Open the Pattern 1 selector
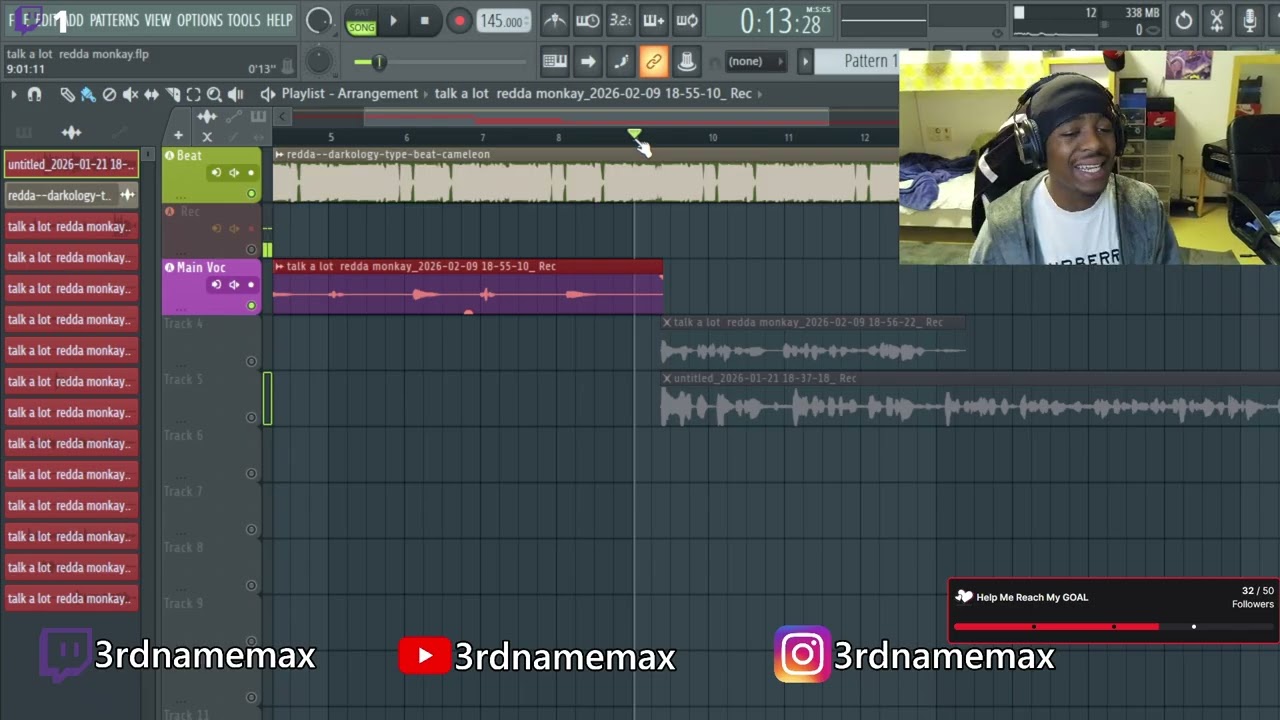1280x720 pixels. [857, 61]
